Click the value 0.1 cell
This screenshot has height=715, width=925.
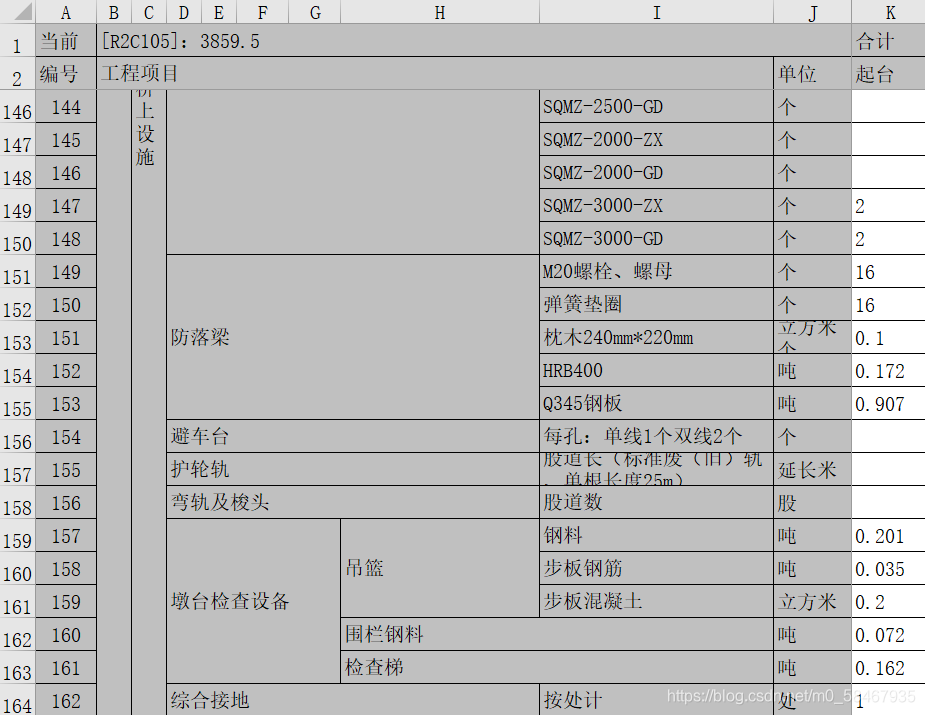[x=888, y=338]
